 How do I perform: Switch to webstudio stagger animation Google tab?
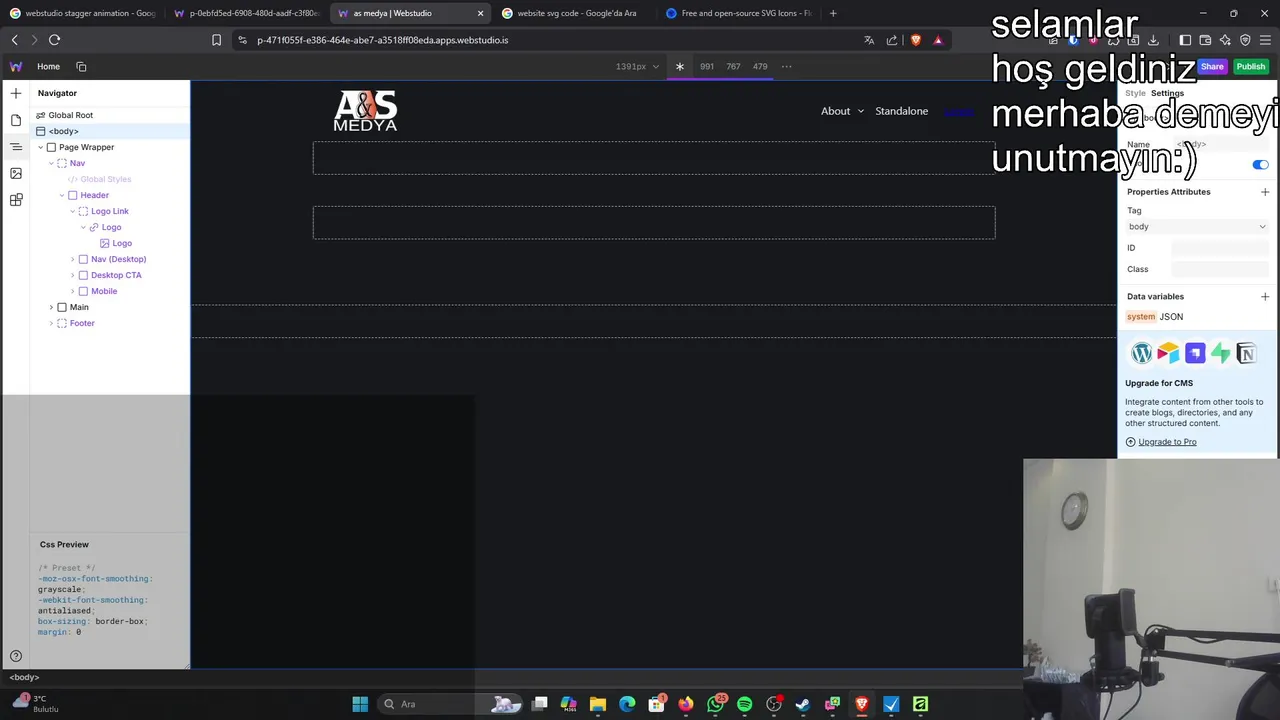[x=83, y=13]
